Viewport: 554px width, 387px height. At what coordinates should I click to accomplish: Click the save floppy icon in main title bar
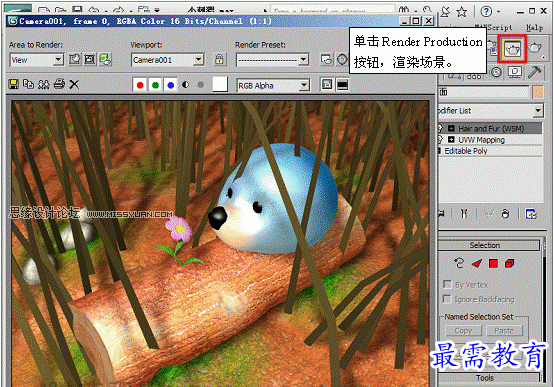(77, 10)
